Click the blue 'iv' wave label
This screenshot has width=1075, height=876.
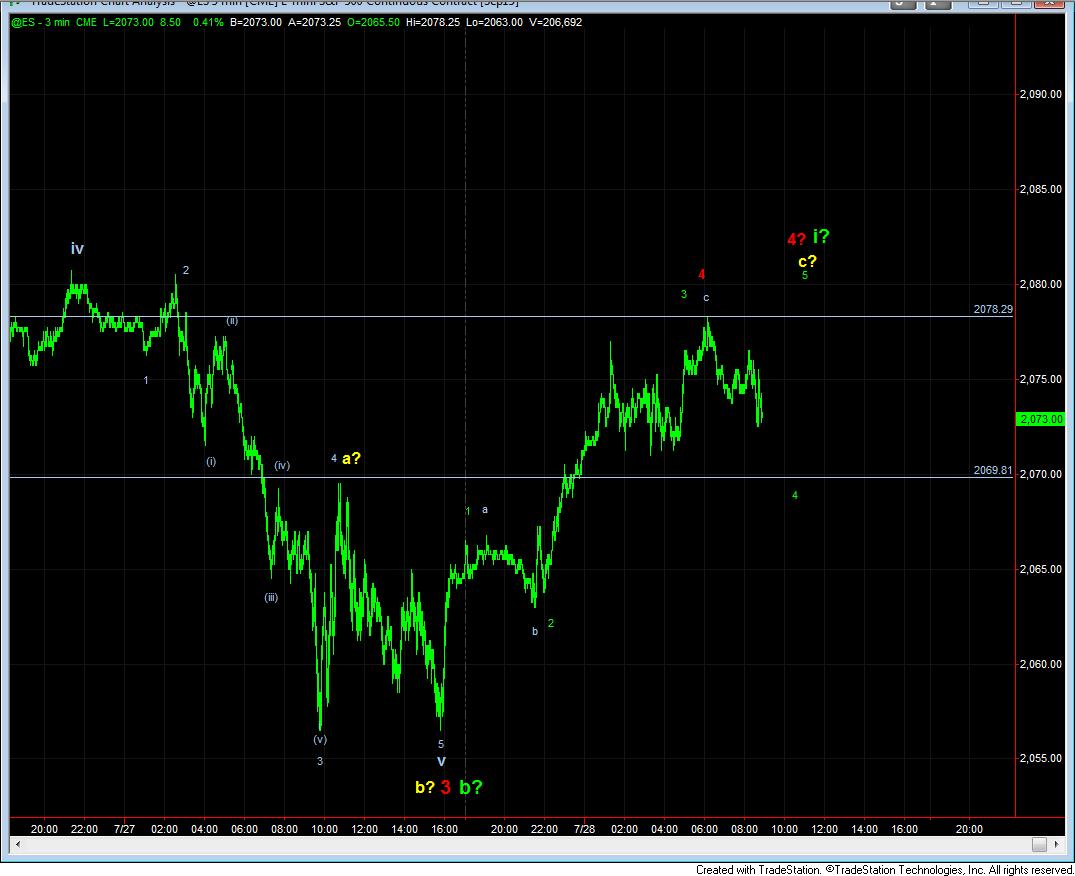coord(78,248)
